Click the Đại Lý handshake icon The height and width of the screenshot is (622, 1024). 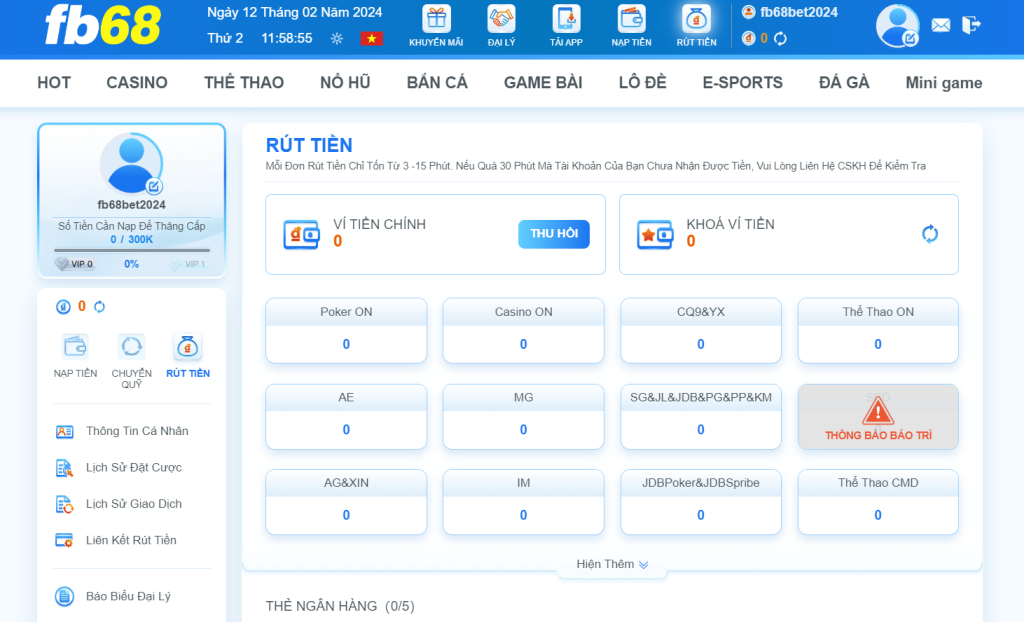tap(501, 20)
